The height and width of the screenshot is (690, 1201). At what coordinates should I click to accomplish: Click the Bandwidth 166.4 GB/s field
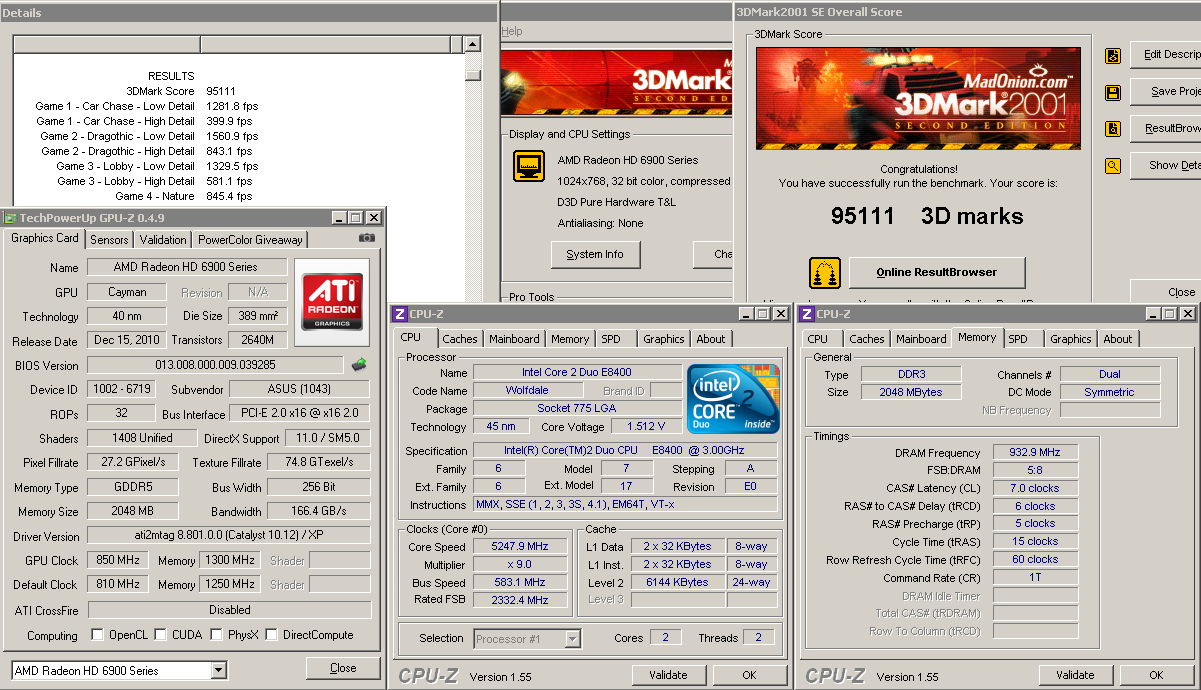(319, 512)
